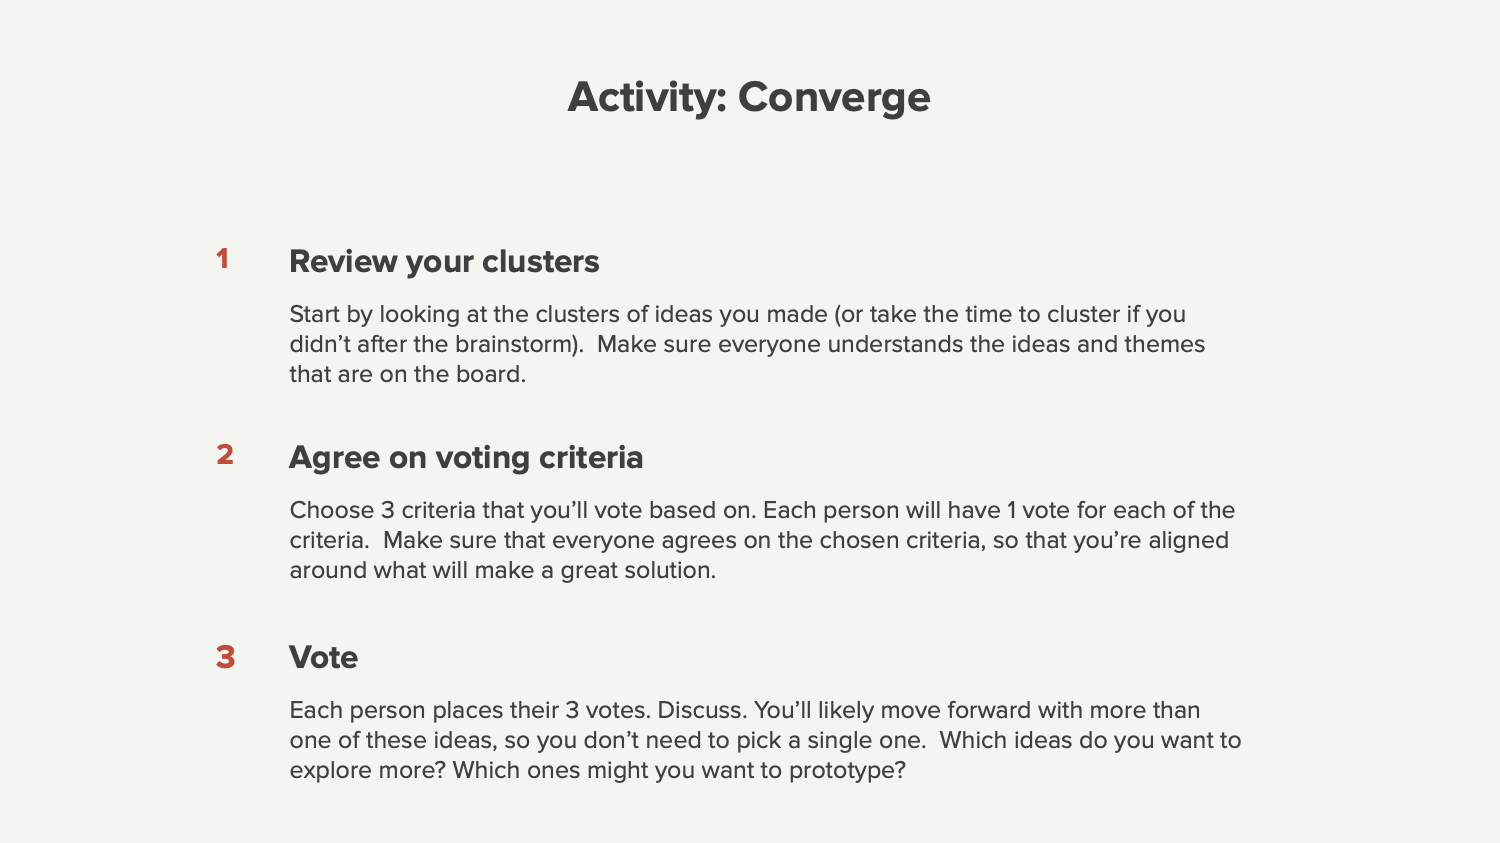Click the line starting "Start by looking"
Screen dimensions: 1500x843
[x=737, y=314]
